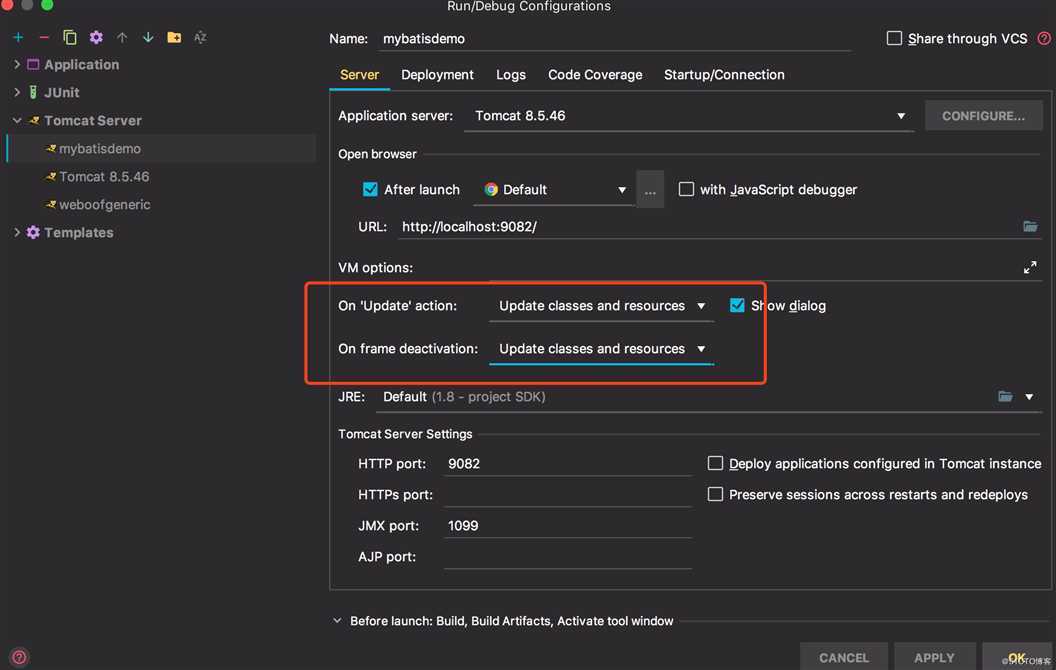
Task: Click the JMX port field
Action: 567,525
